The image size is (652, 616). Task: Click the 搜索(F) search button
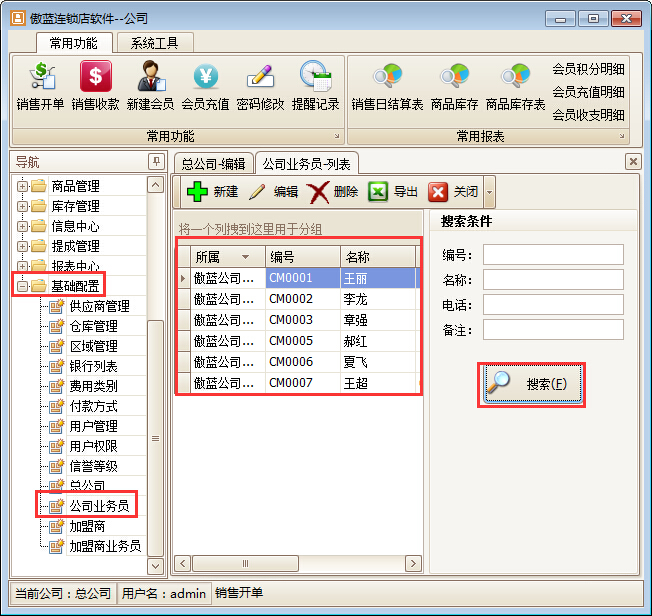(531, 384)
